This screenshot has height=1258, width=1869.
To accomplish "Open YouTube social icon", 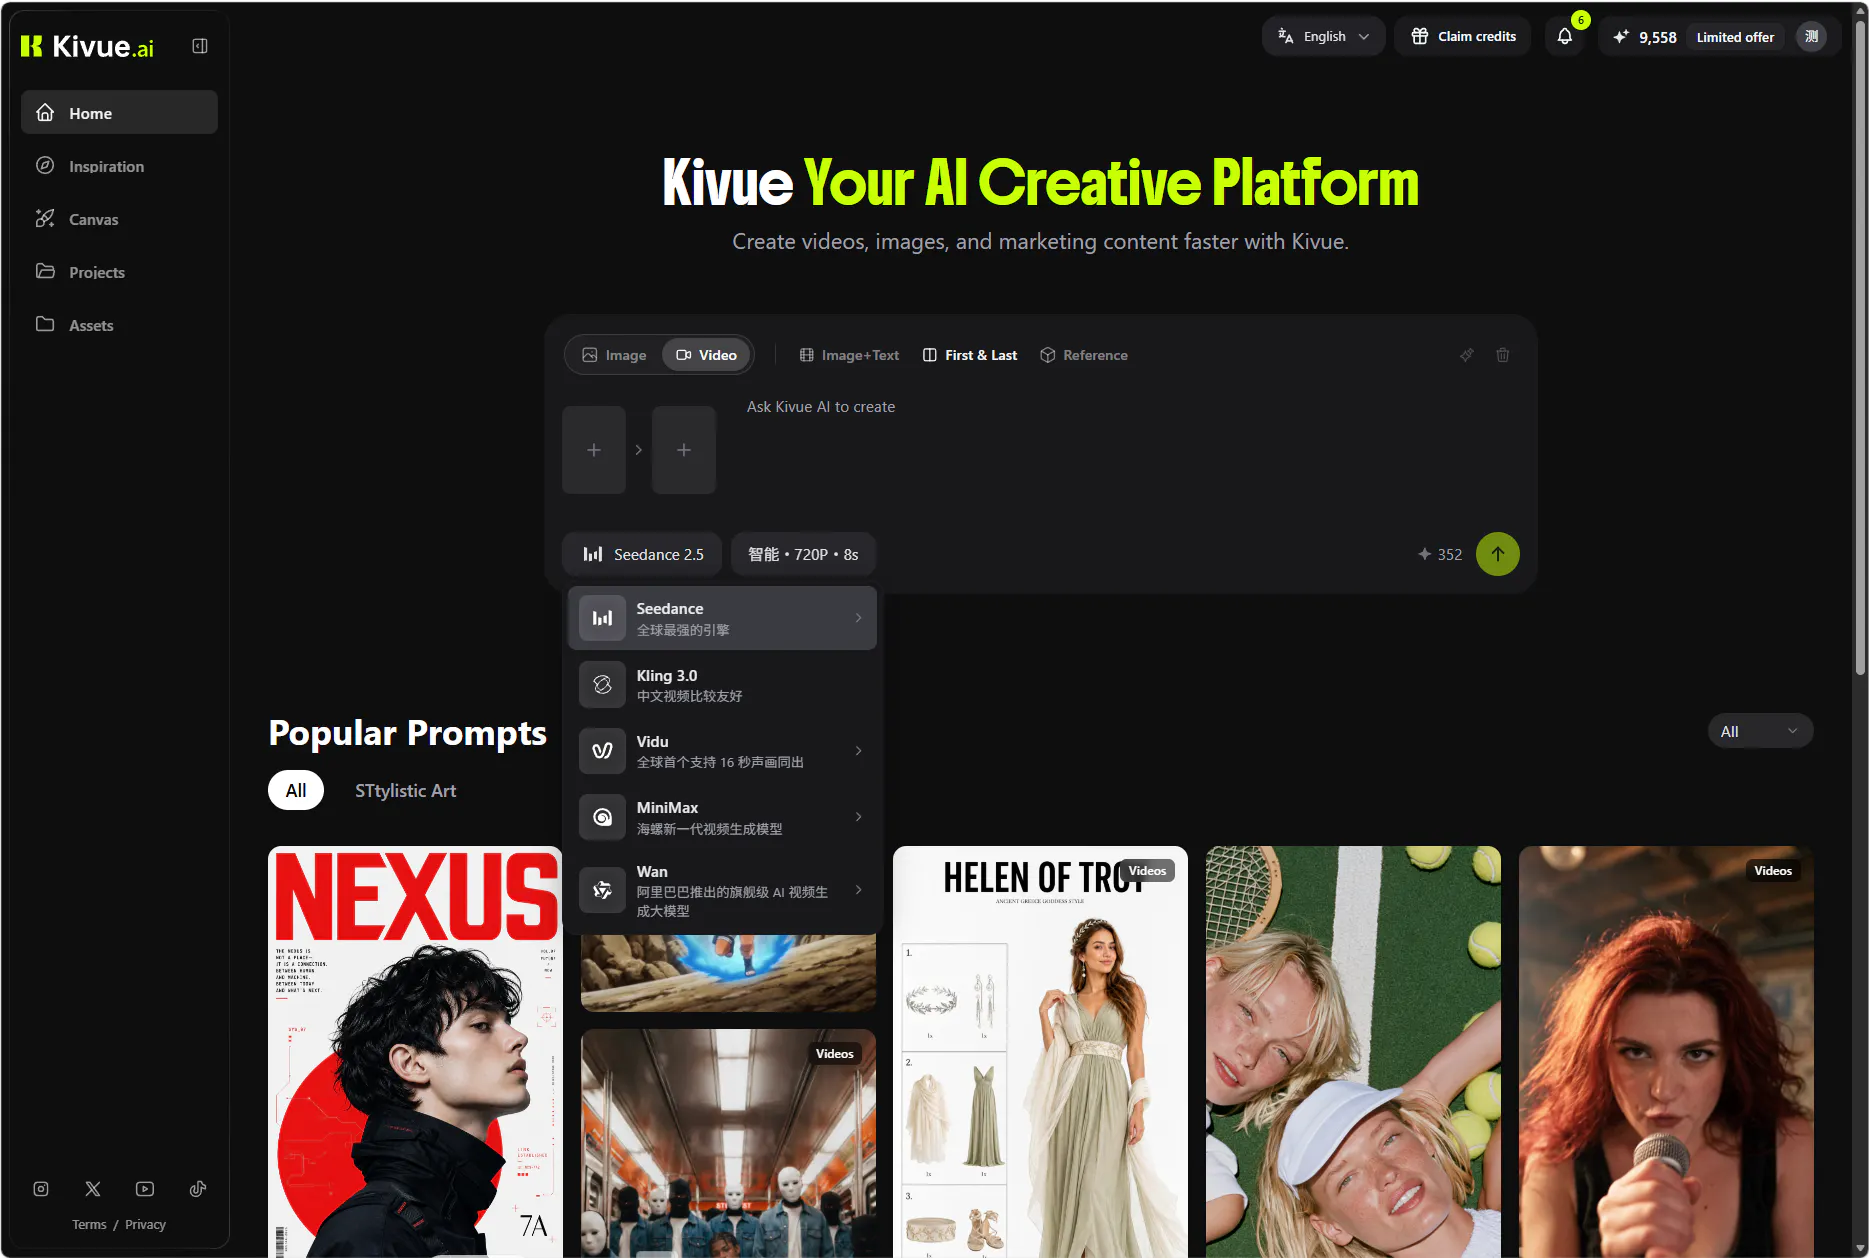I will tap(145, 1189).
